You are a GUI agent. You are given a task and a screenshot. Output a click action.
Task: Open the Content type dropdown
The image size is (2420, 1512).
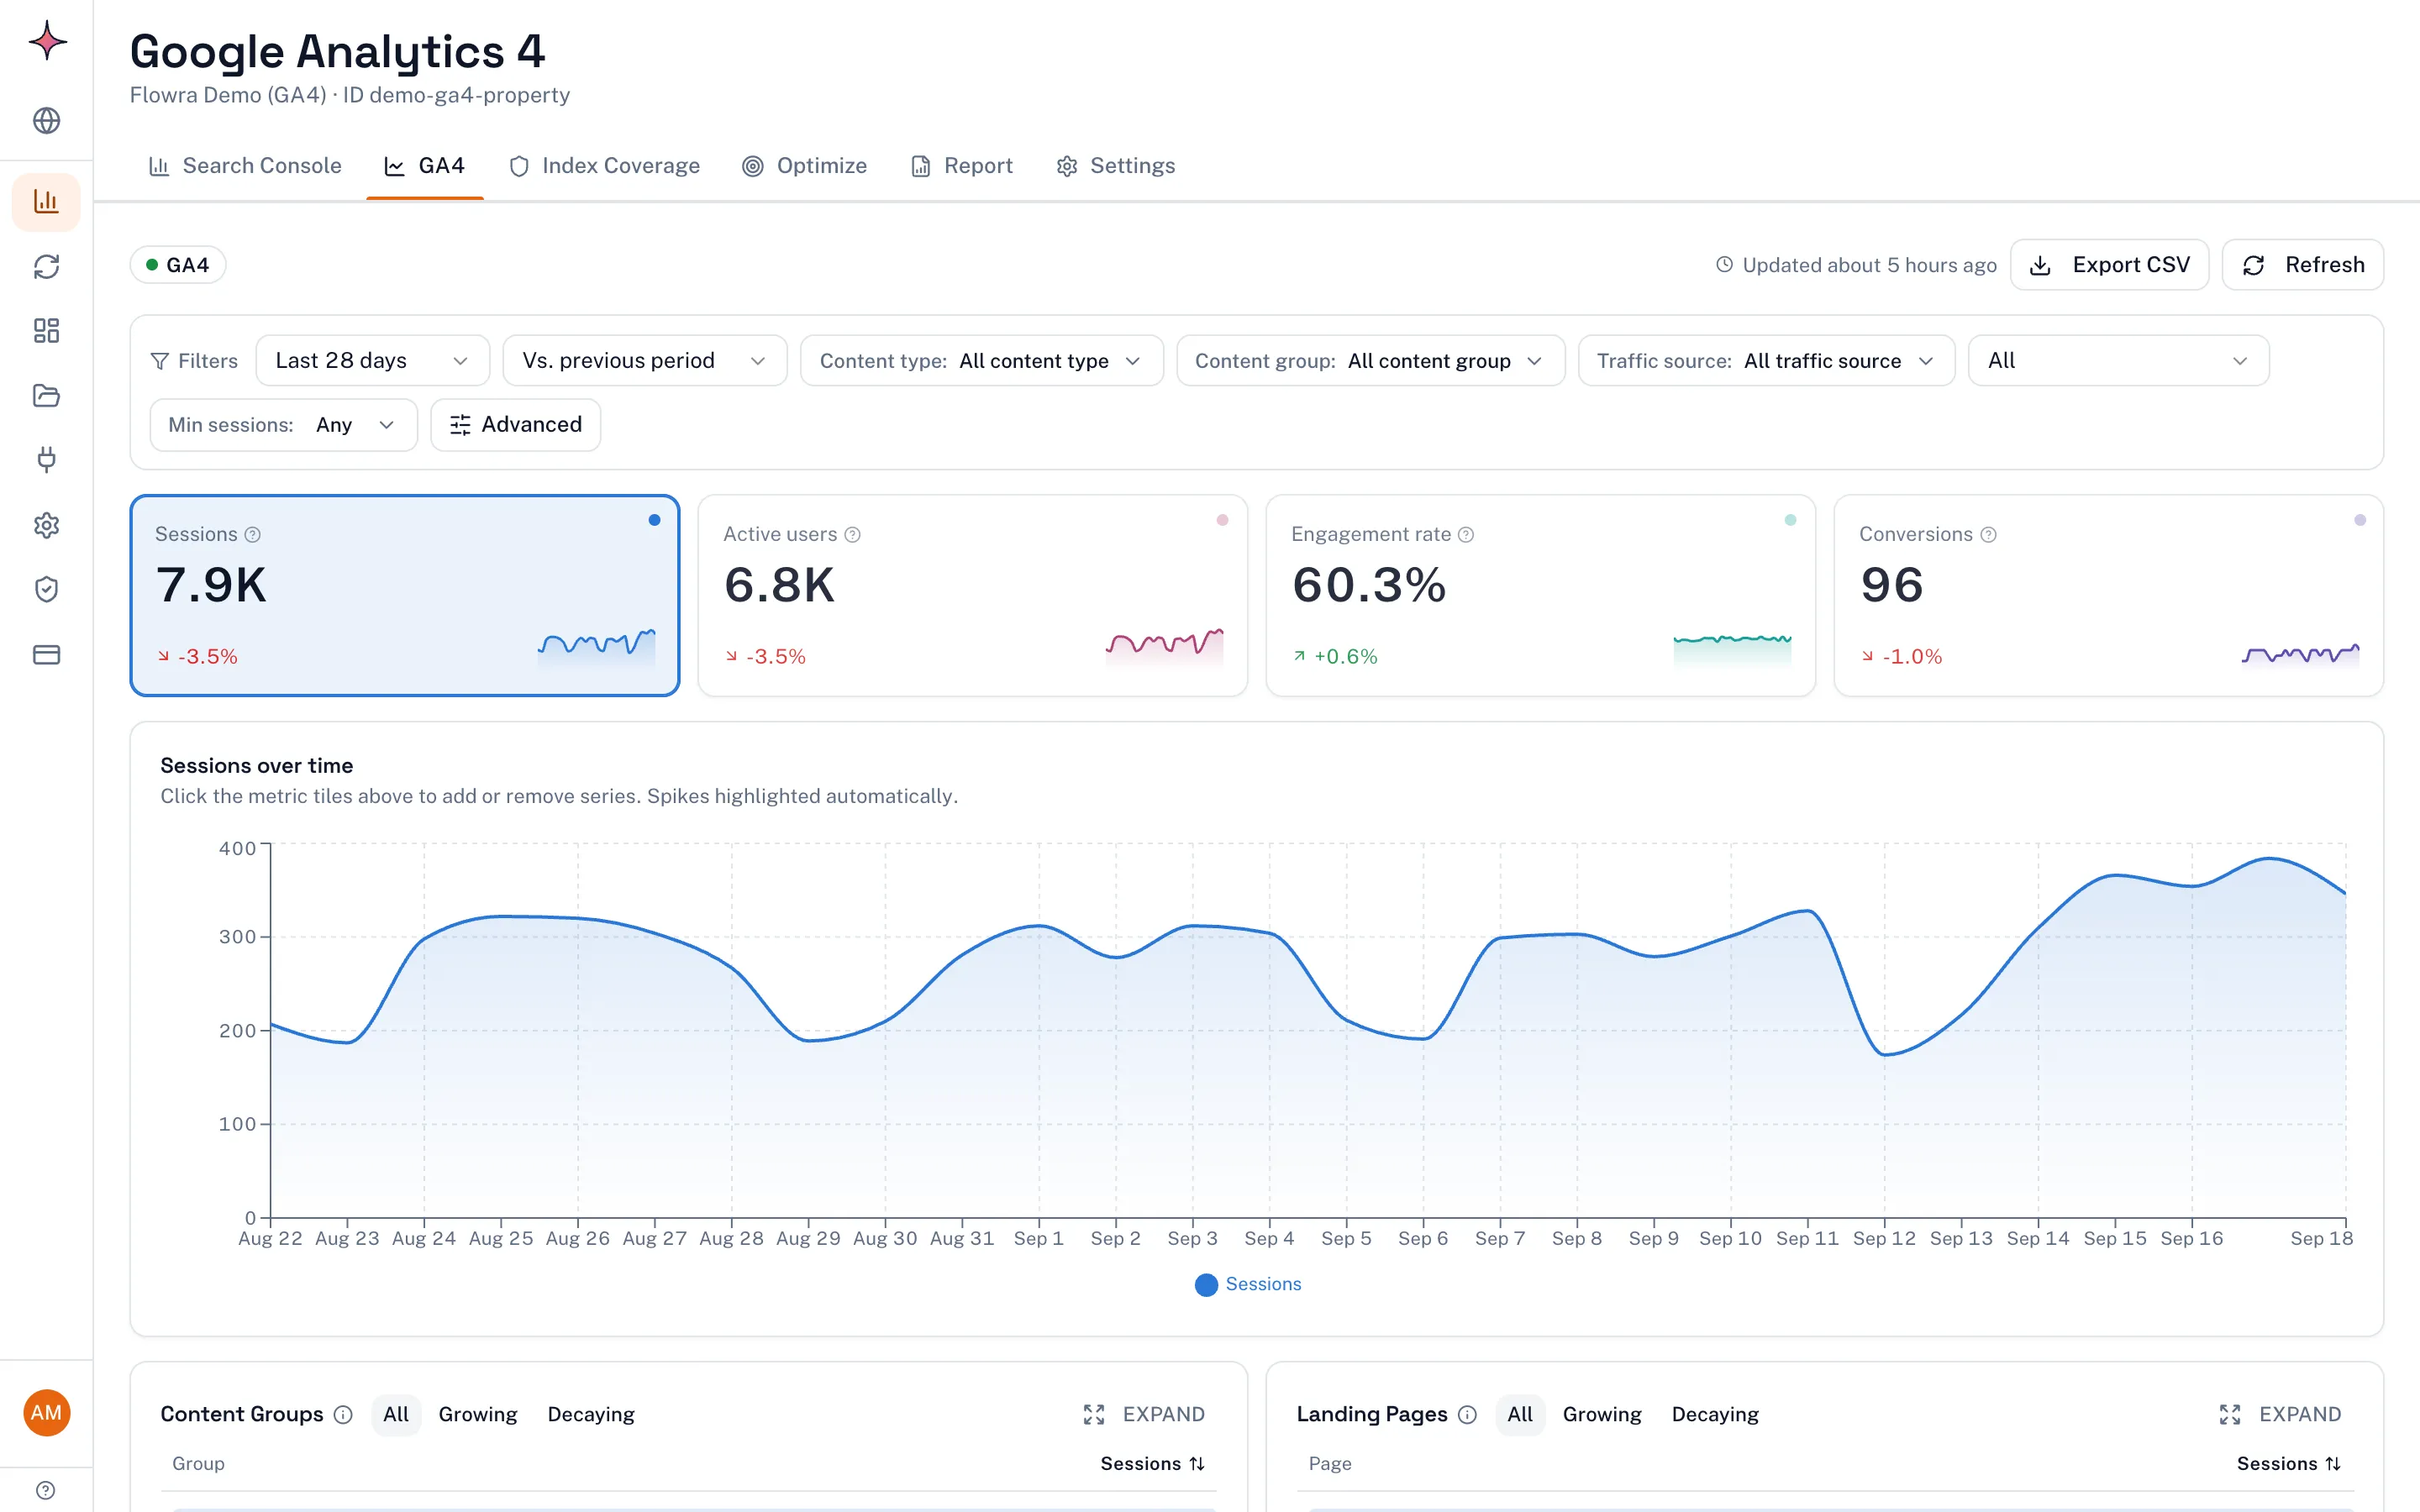[981, 361]
